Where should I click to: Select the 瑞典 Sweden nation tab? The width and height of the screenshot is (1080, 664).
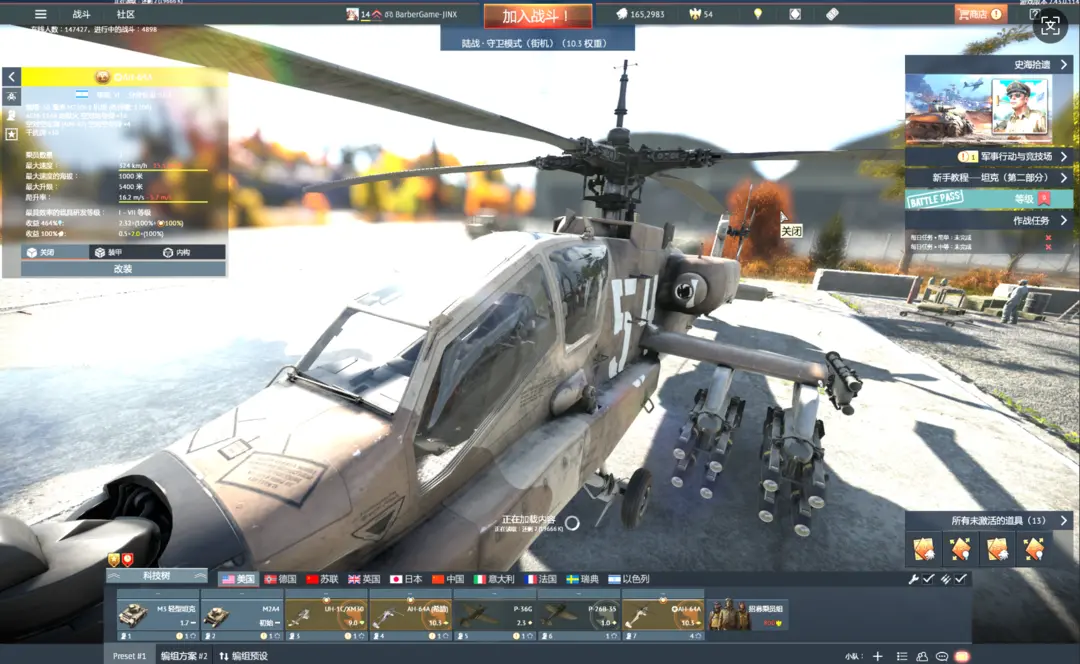[x=583, y=579]
